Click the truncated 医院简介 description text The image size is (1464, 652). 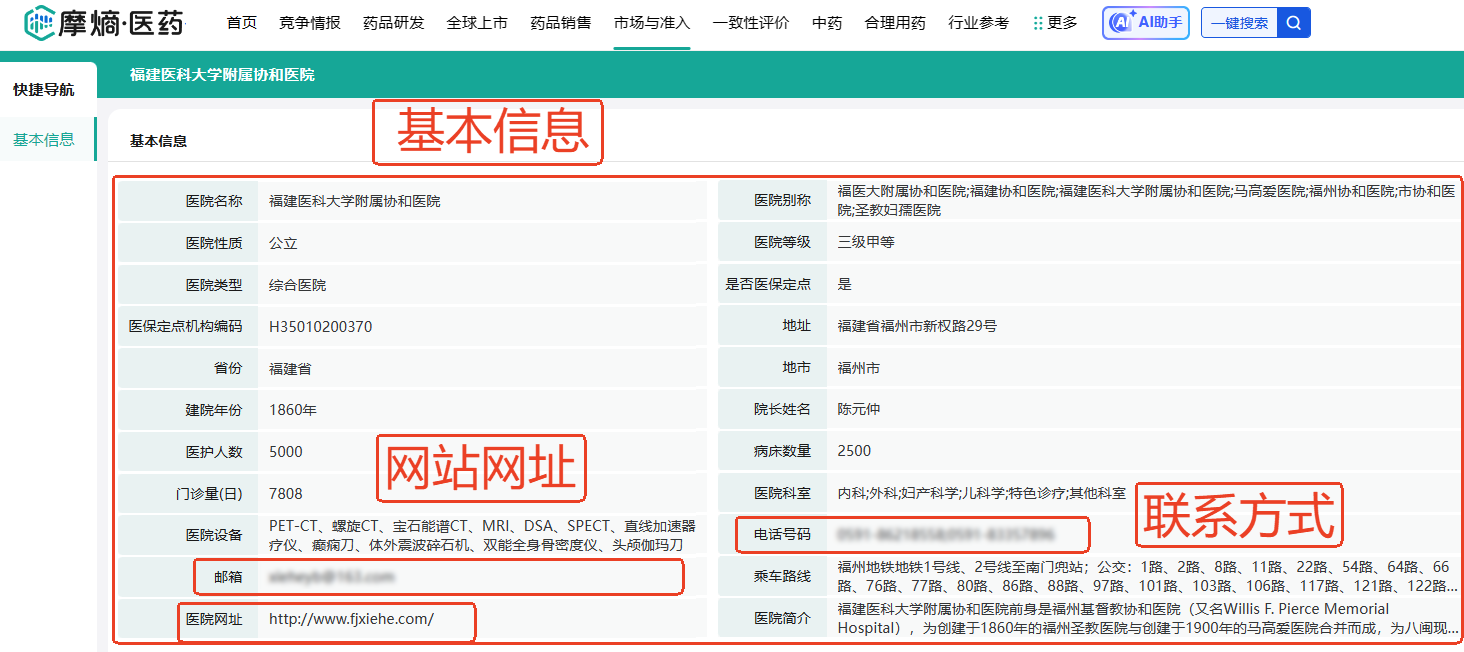point(1145,618)
